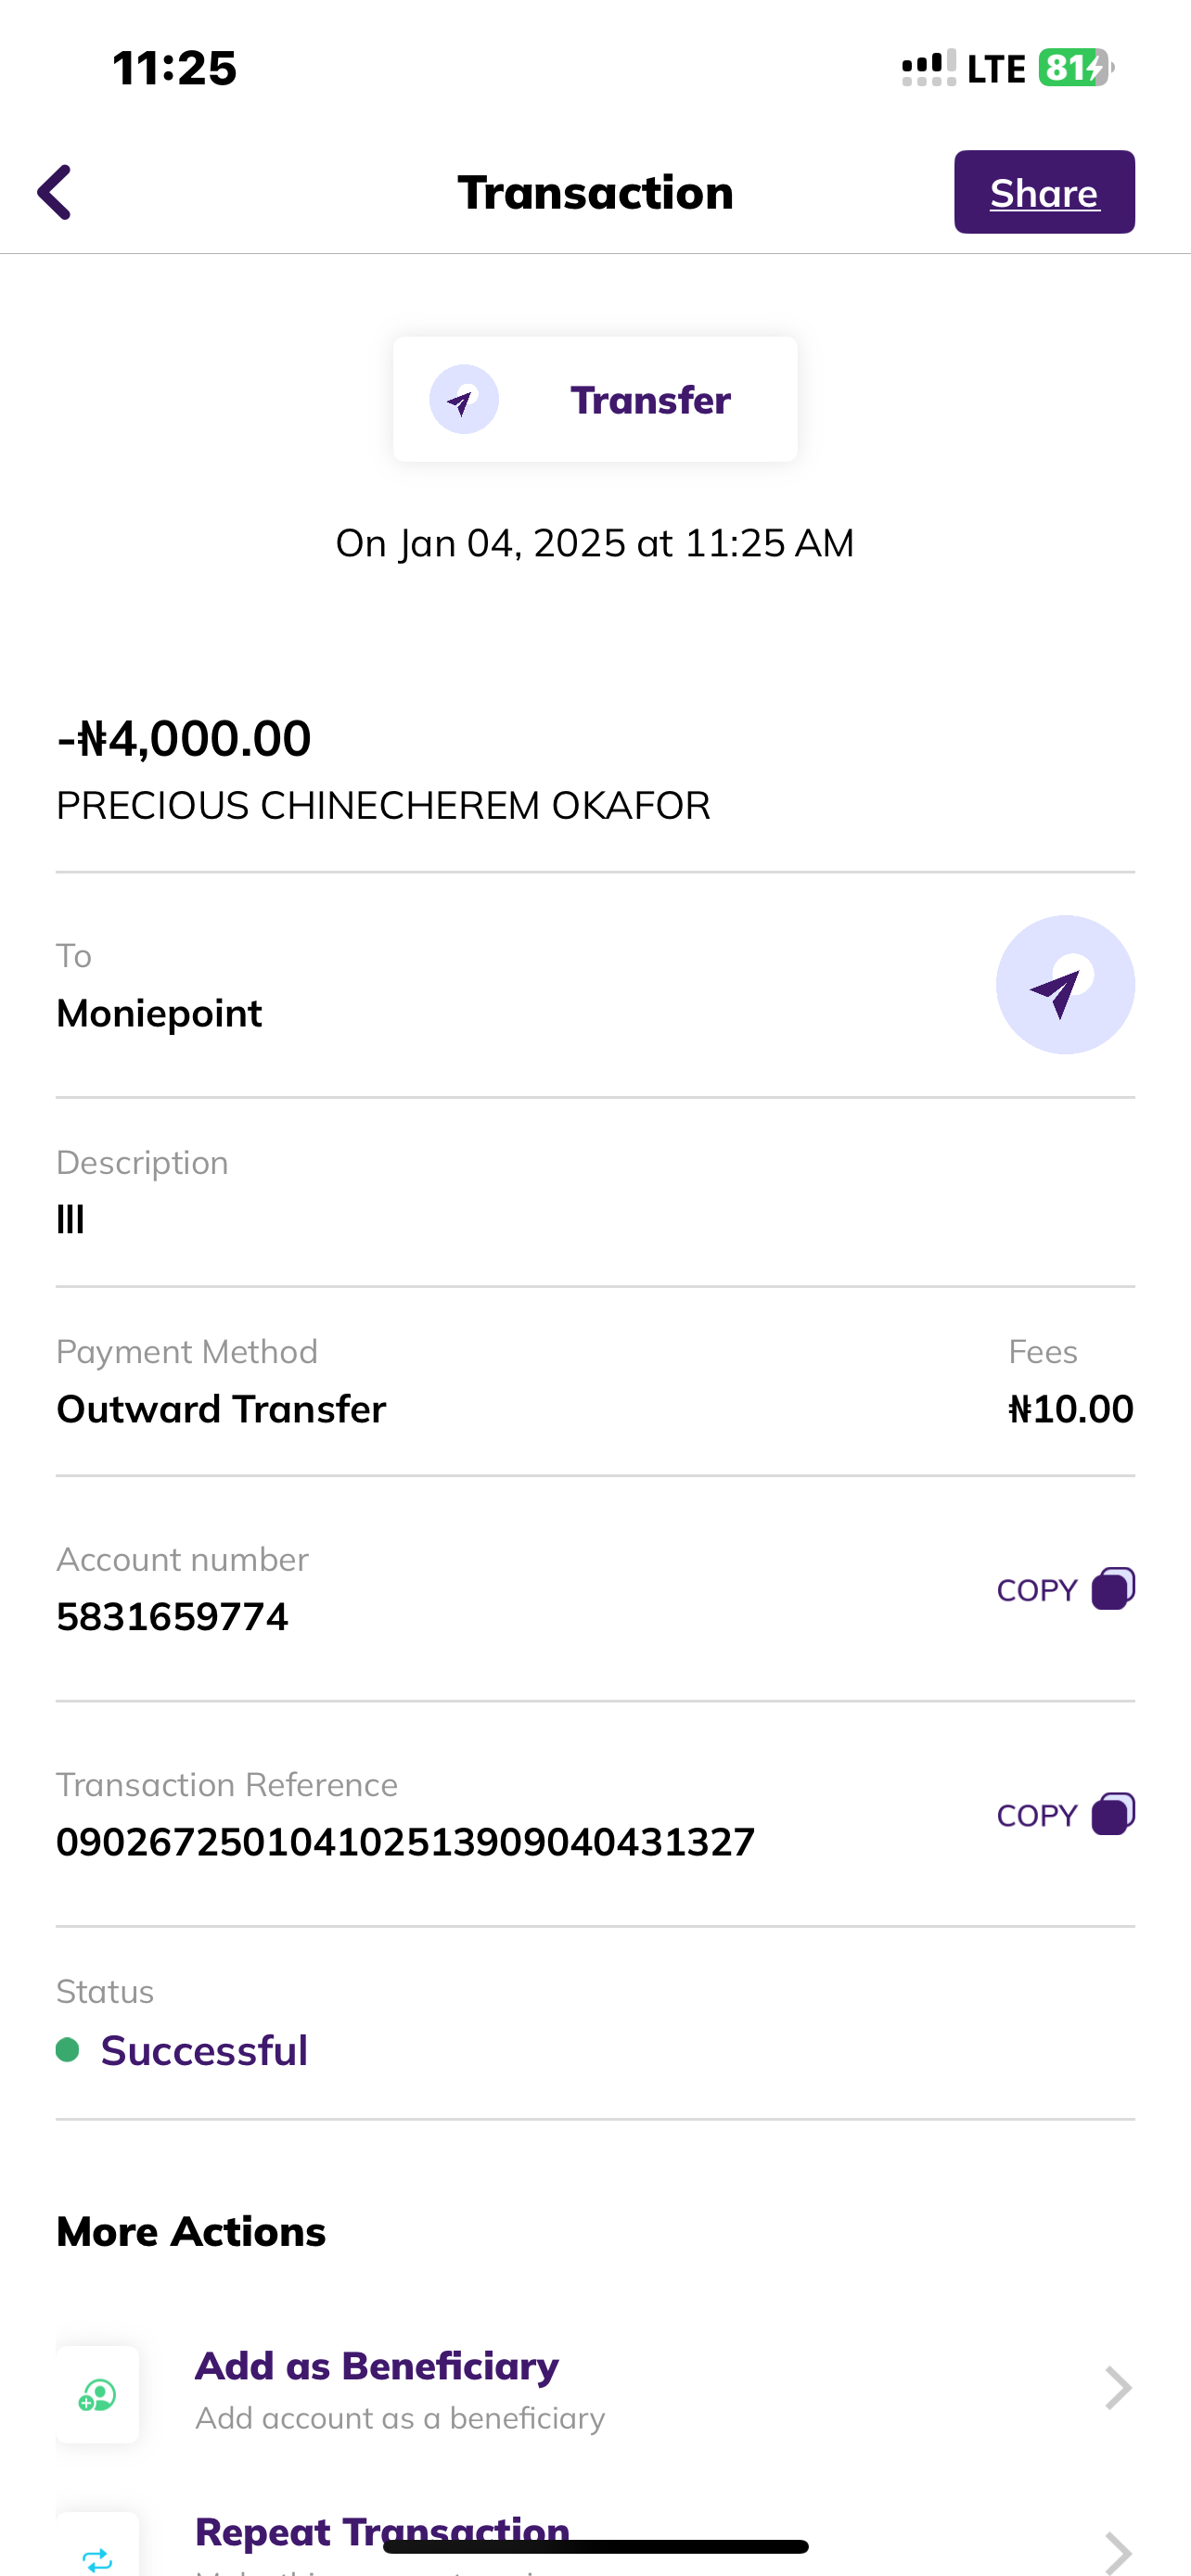Viewport: 1191px width, 2576px height.
Task: Copy the account number via COPY text
Action: pyautogui.click(x=1037, y=1590)
